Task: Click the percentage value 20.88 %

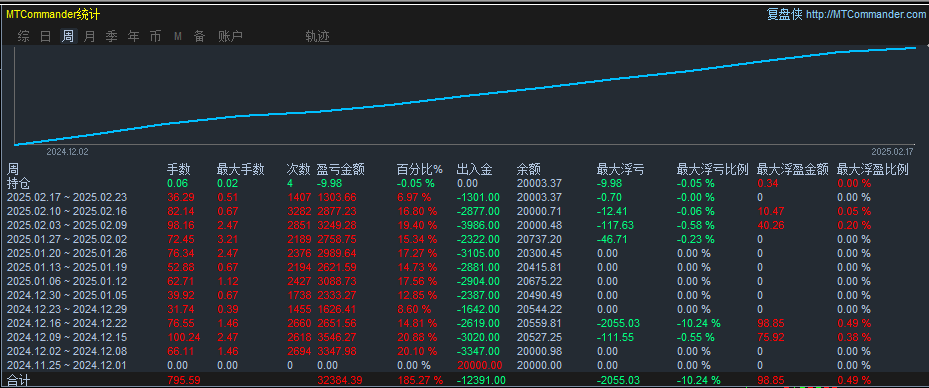Action: (x=417, y=338)
